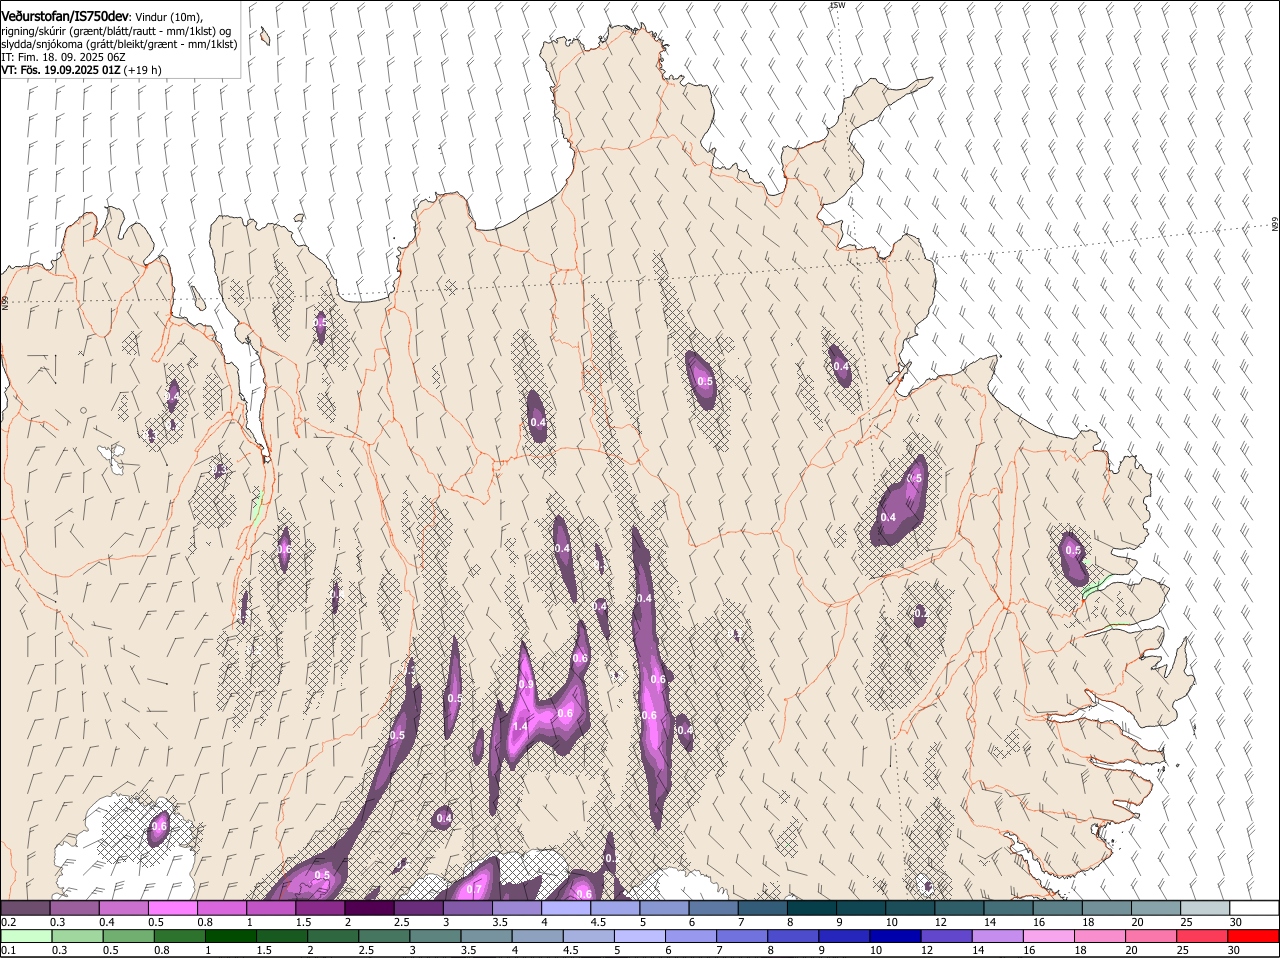The image size is (1280, 958).
Task: Select the upper legend swatch starting at 0.8
Action: (x=221, y=907)
